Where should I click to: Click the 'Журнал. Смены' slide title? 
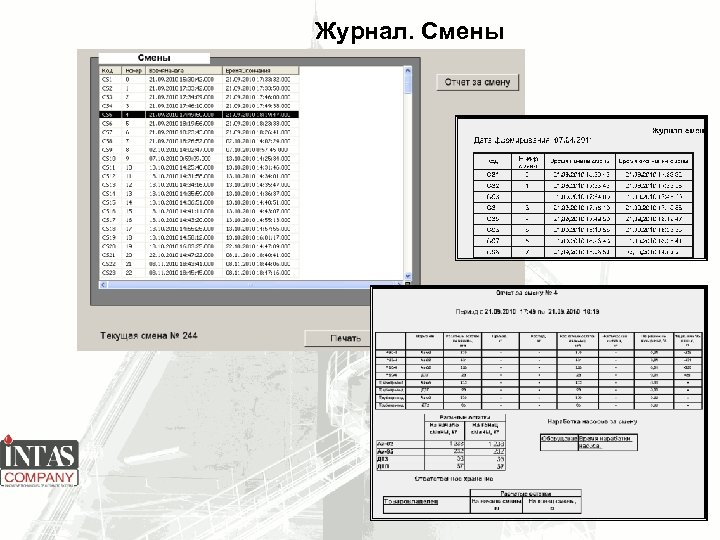(x=410, y=31)
